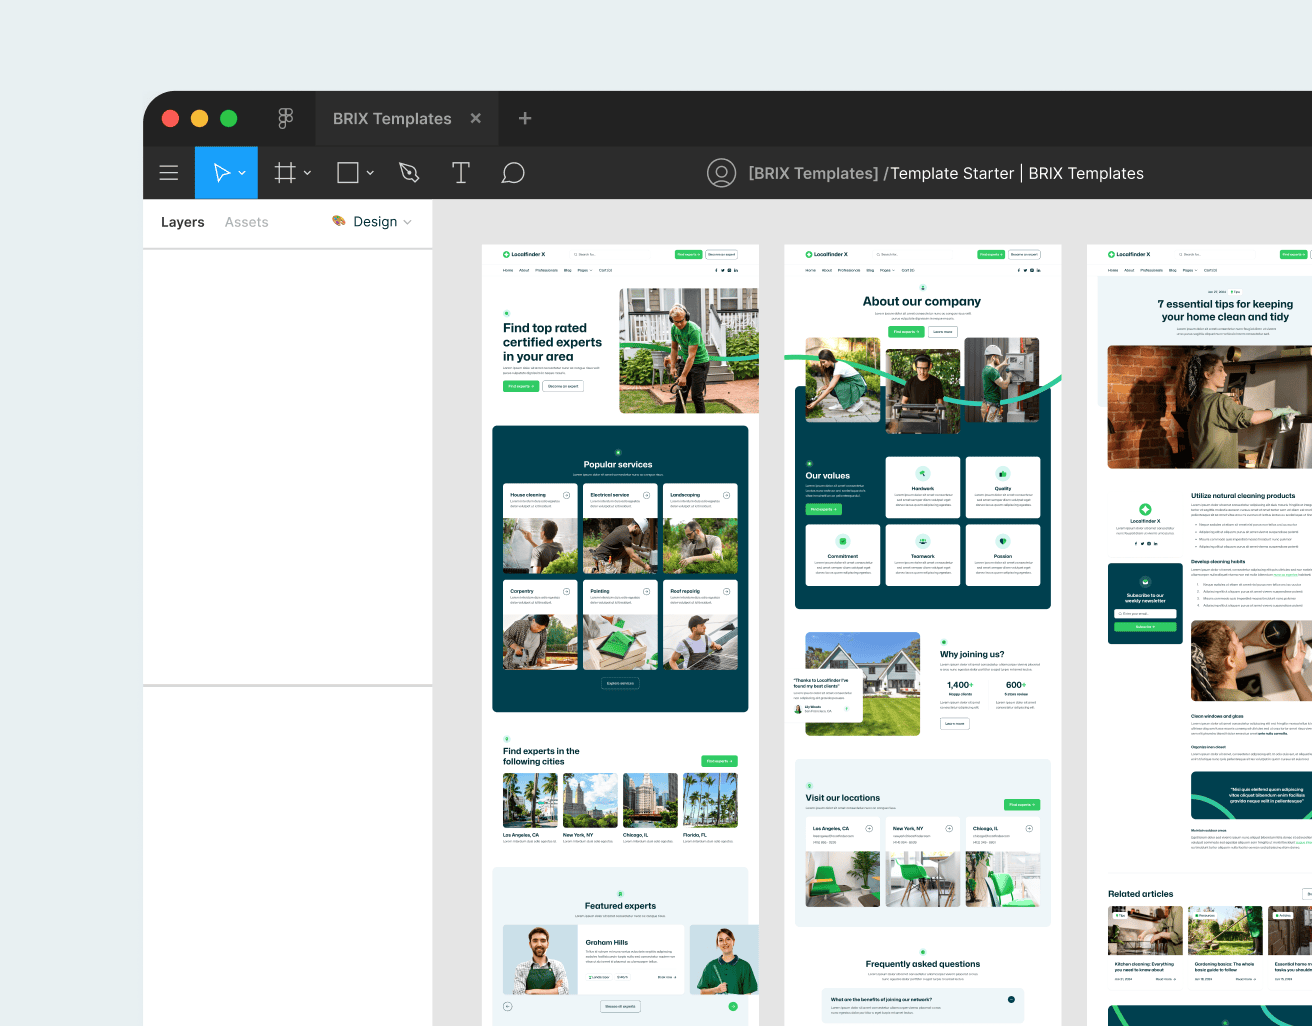Select the '1,400+' statistic text
Viewport: 1312px width, 1026px height.
point(959,685)
